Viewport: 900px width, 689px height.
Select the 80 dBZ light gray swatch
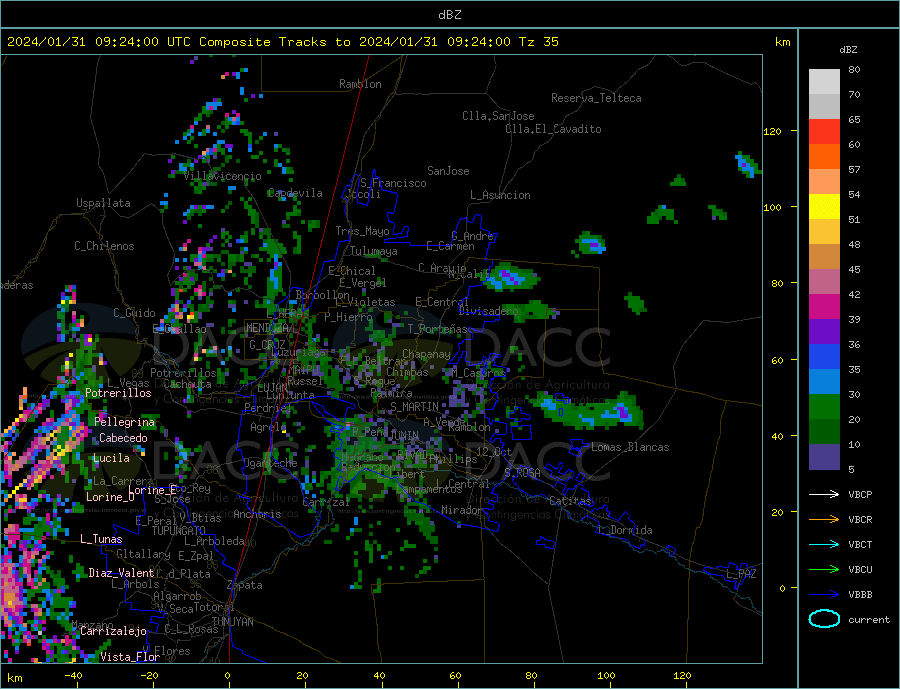[824, 82]
